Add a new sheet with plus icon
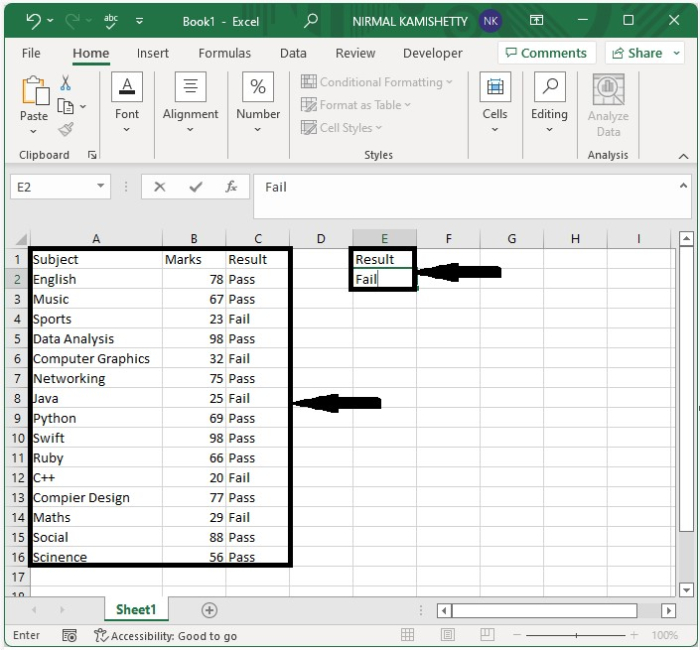Image resolution: width=700 pixels, height=650 pixels. click(x=209, y=610)
